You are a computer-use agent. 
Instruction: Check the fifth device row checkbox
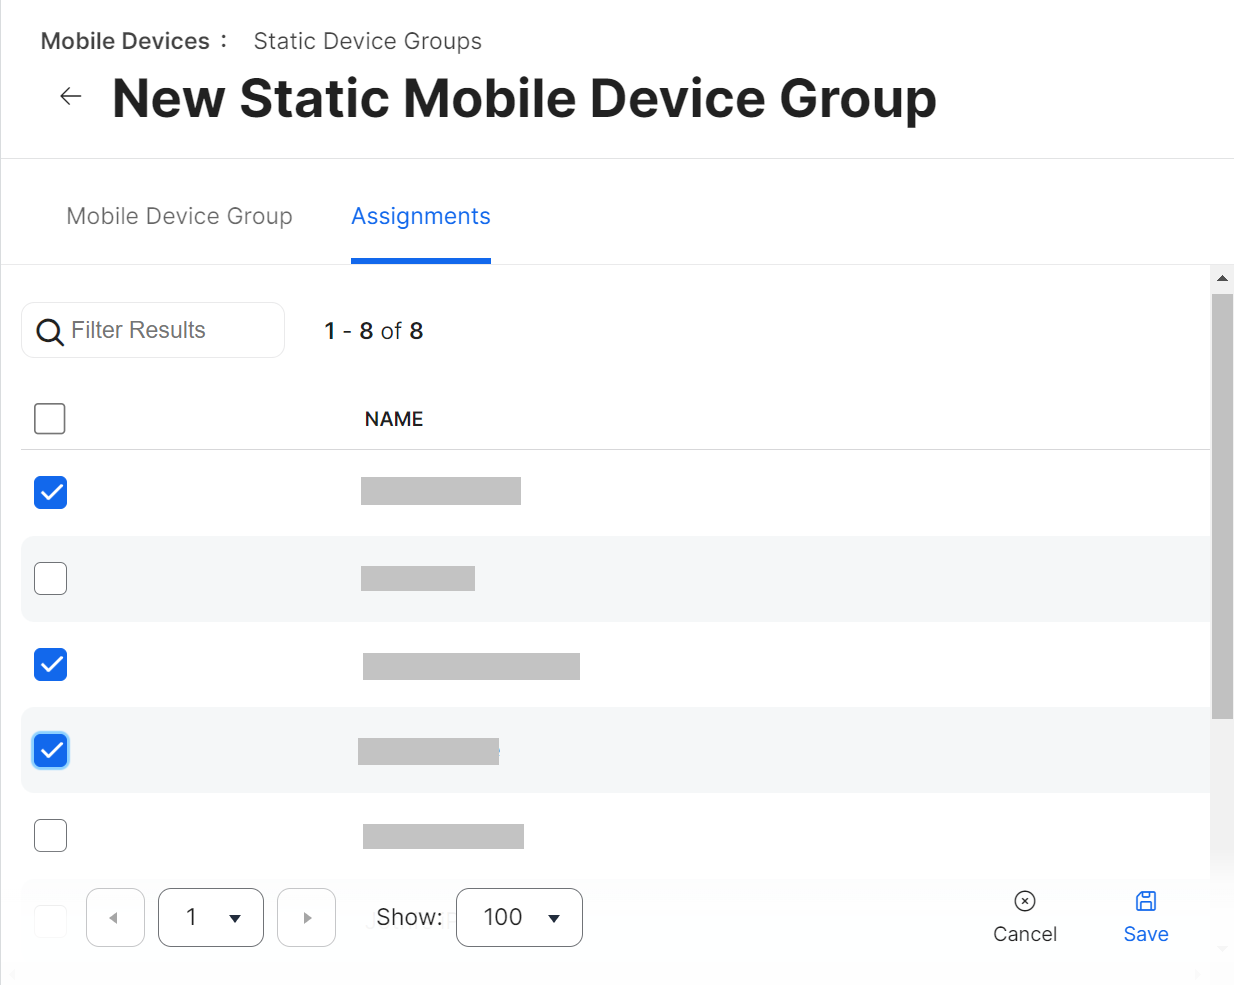(x=51, y=835)
